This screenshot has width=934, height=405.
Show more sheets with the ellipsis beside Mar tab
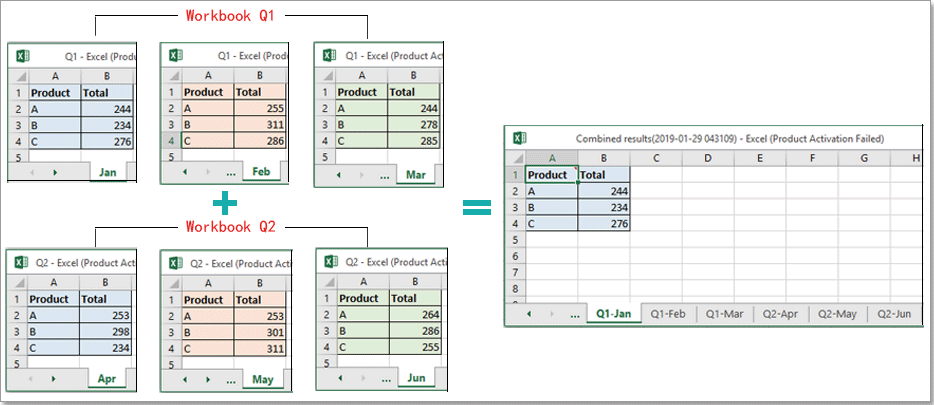point(382,175)
